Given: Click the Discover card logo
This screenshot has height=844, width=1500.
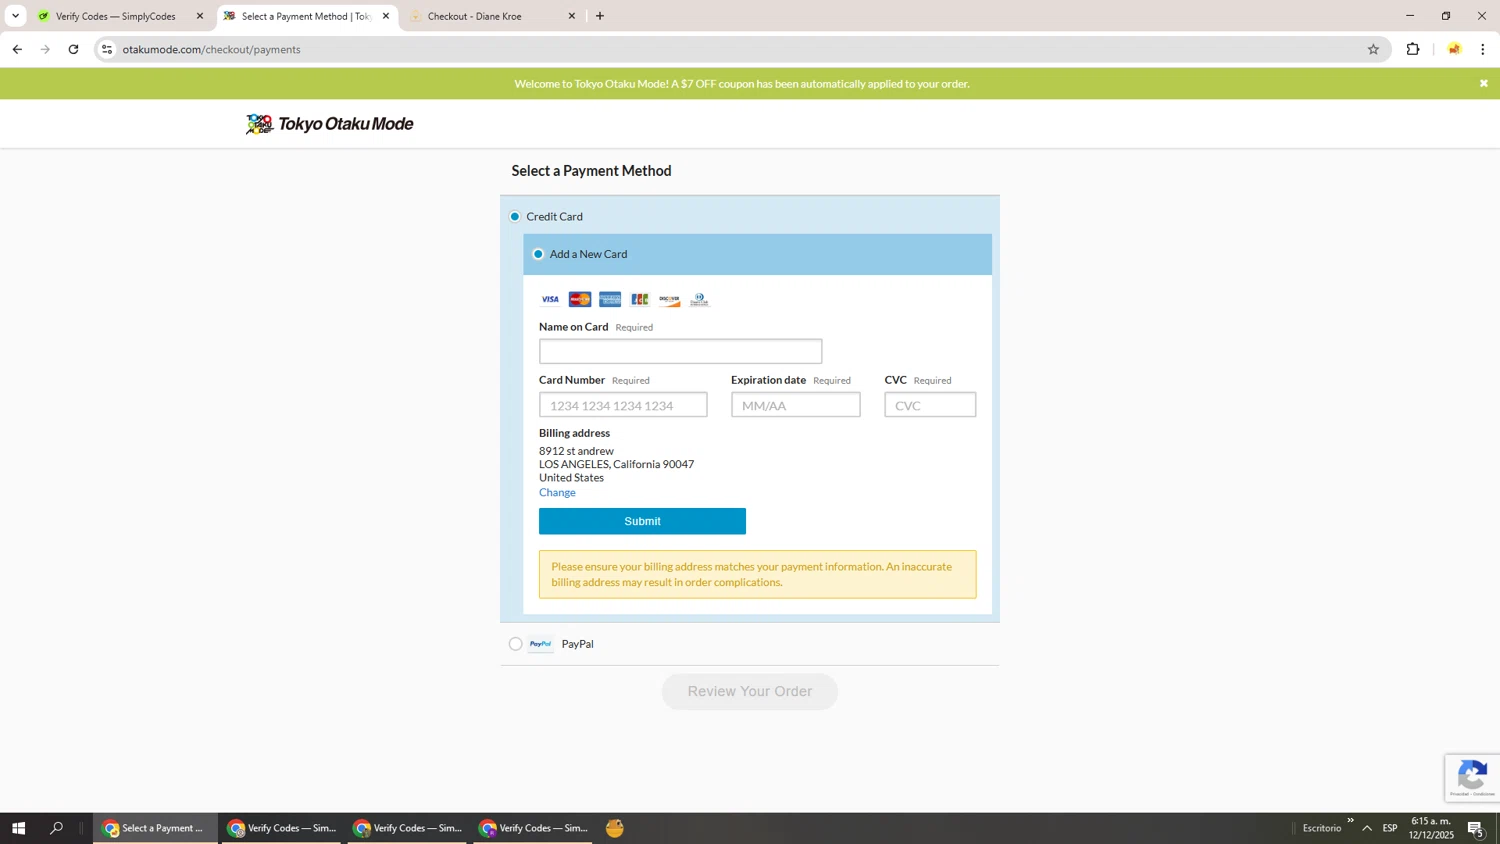Looking at the screenshot, I should click(669, 300).
